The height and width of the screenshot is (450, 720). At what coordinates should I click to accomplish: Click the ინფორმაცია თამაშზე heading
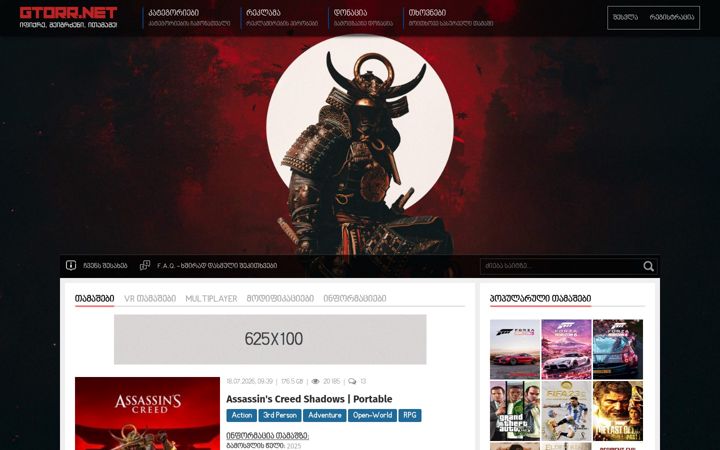(268, 435)
